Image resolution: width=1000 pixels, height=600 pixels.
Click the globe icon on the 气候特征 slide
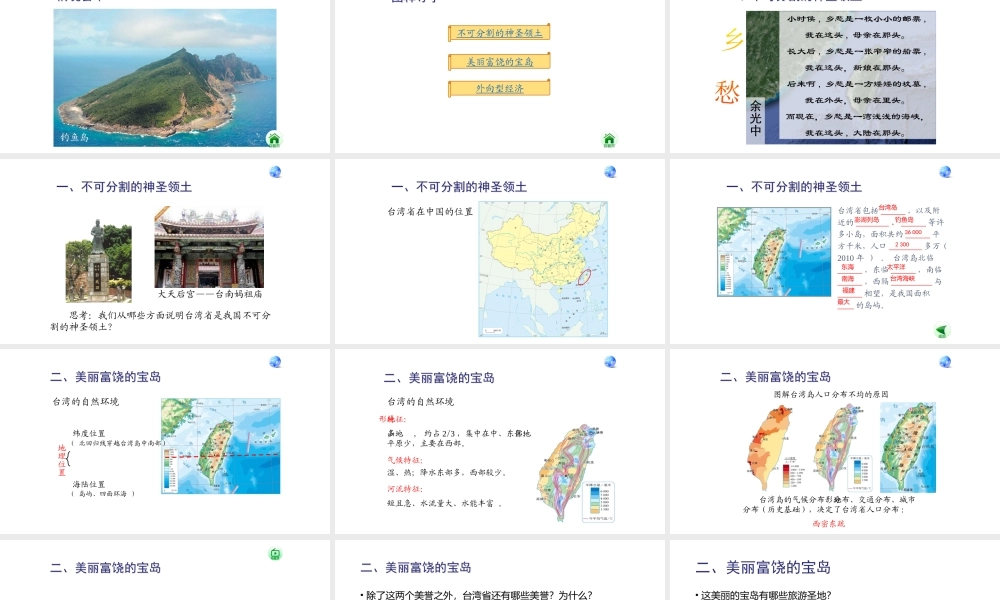coord(610,362)
